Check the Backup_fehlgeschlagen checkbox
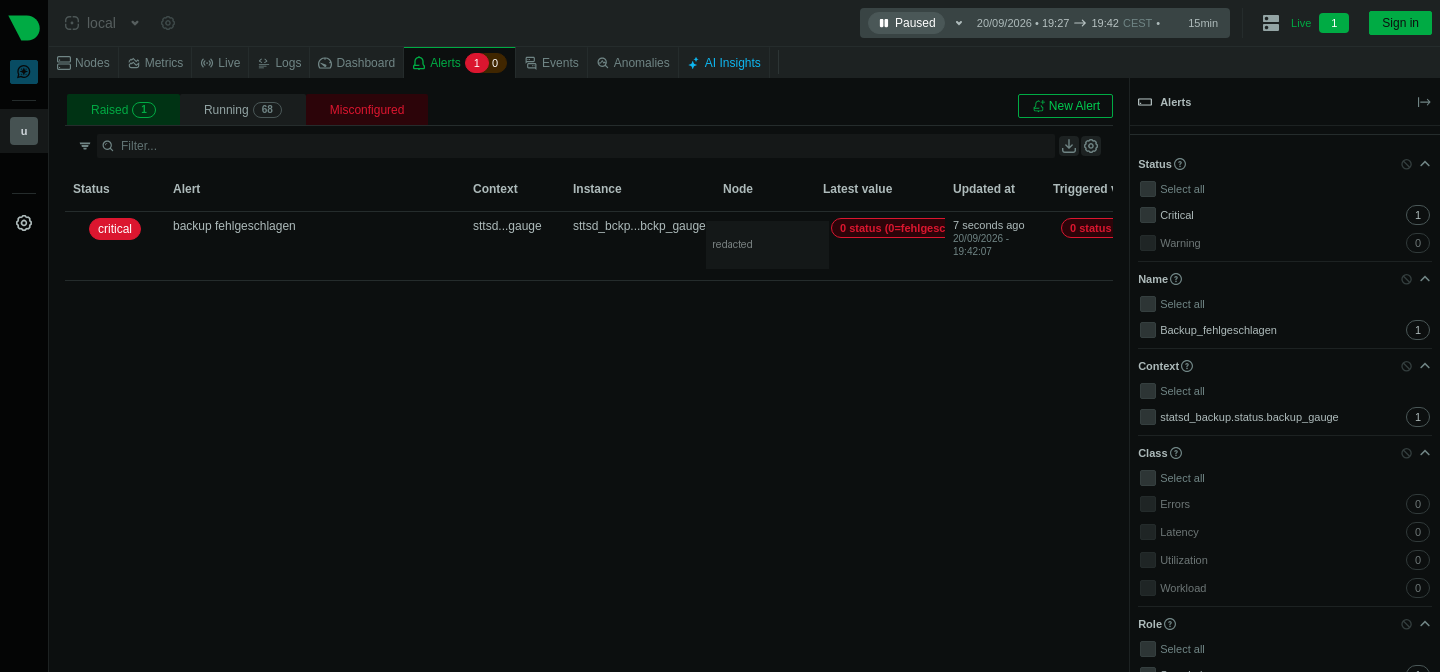 pyautogui.click(x=1148, y=330)
